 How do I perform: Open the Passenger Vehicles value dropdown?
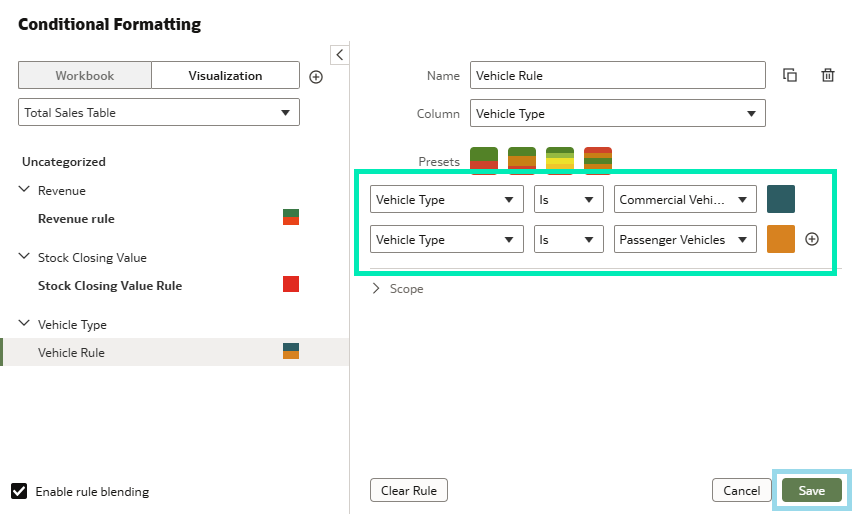pos(685,239)
